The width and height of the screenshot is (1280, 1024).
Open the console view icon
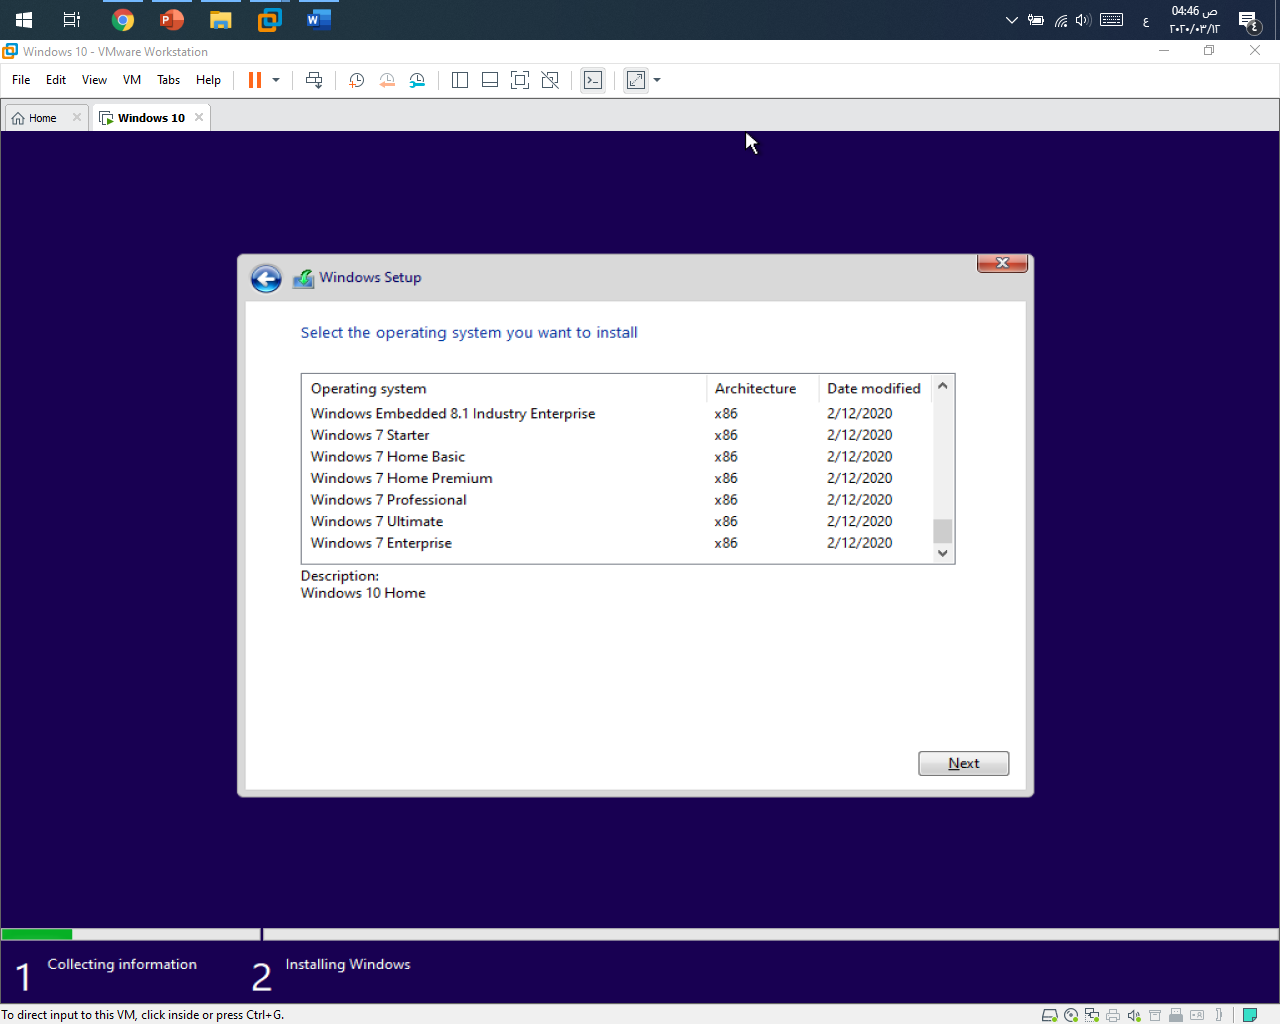(593, 80)
